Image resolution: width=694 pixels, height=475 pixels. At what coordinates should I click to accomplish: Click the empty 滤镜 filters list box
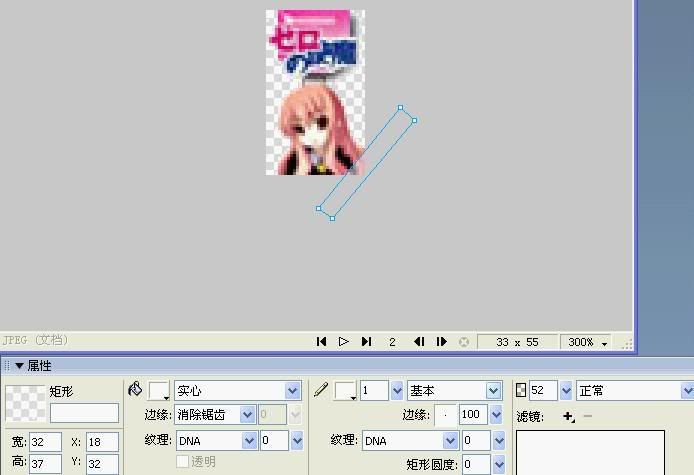[590, 452]
